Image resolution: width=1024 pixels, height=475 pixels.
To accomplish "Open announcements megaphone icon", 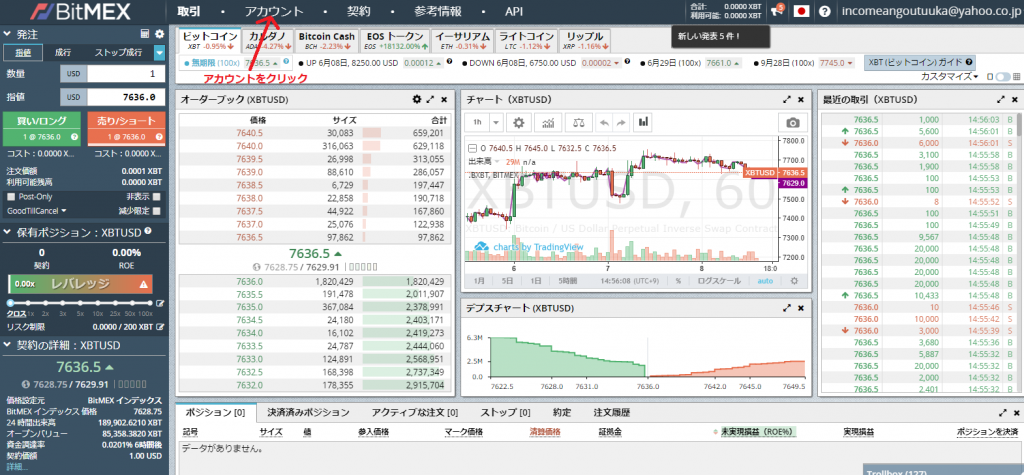I will pyautogui.click(x=777, y=10).
